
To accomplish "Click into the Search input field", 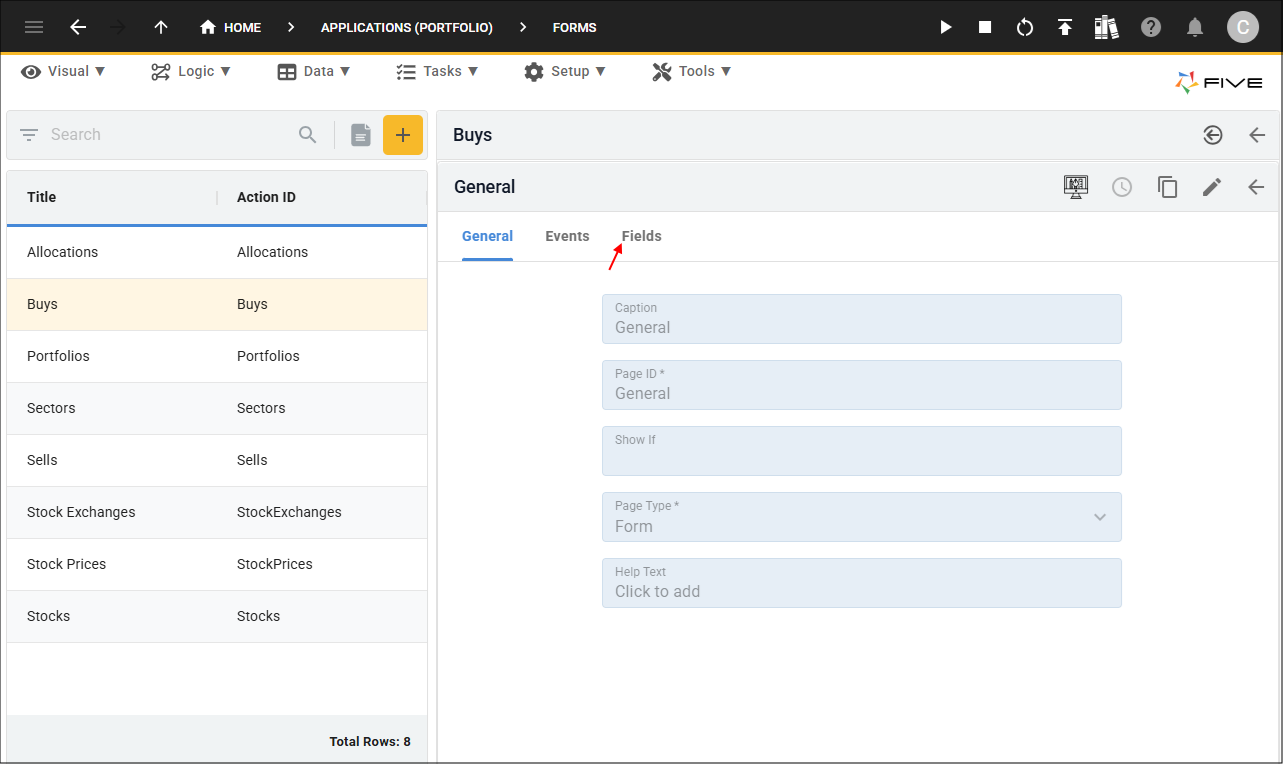I will (170, 134).
